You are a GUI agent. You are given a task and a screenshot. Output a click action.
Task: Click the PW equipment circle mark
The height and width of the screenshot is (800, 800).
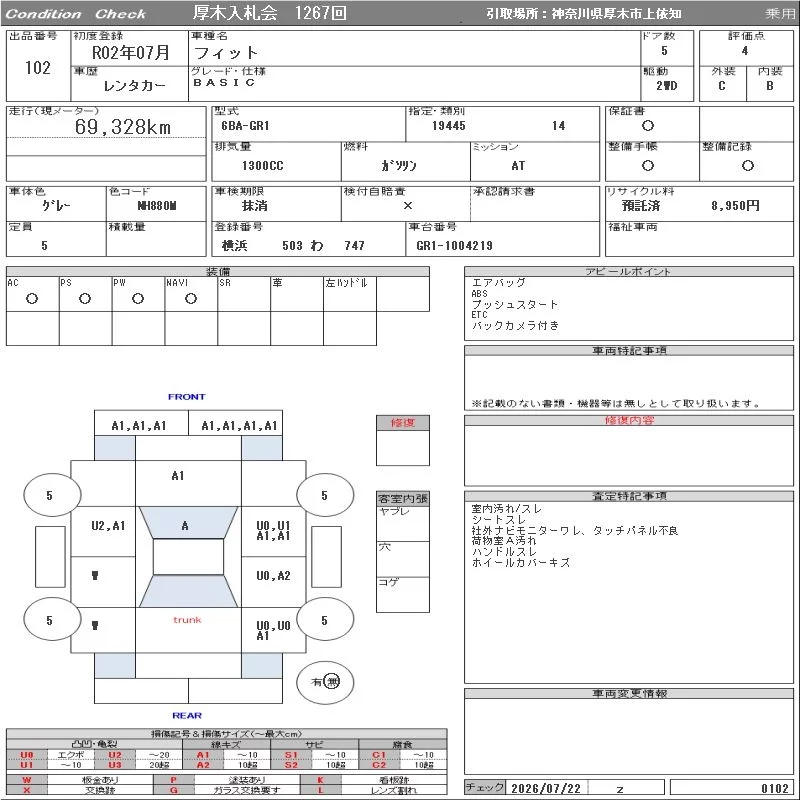pyautogui.click(x=138, y=299)
